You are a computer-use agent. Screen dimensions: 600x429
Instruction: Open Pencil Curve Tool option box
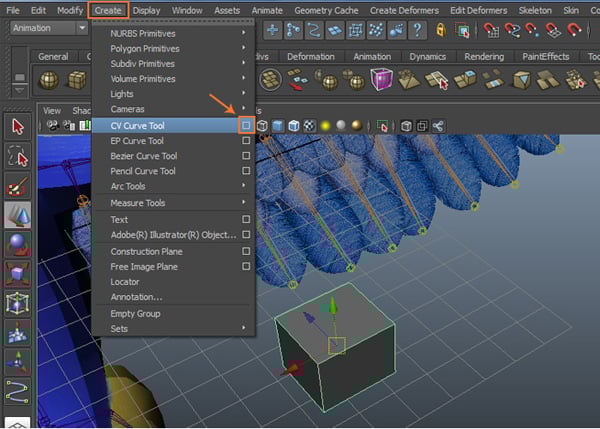tap(246, 171)
